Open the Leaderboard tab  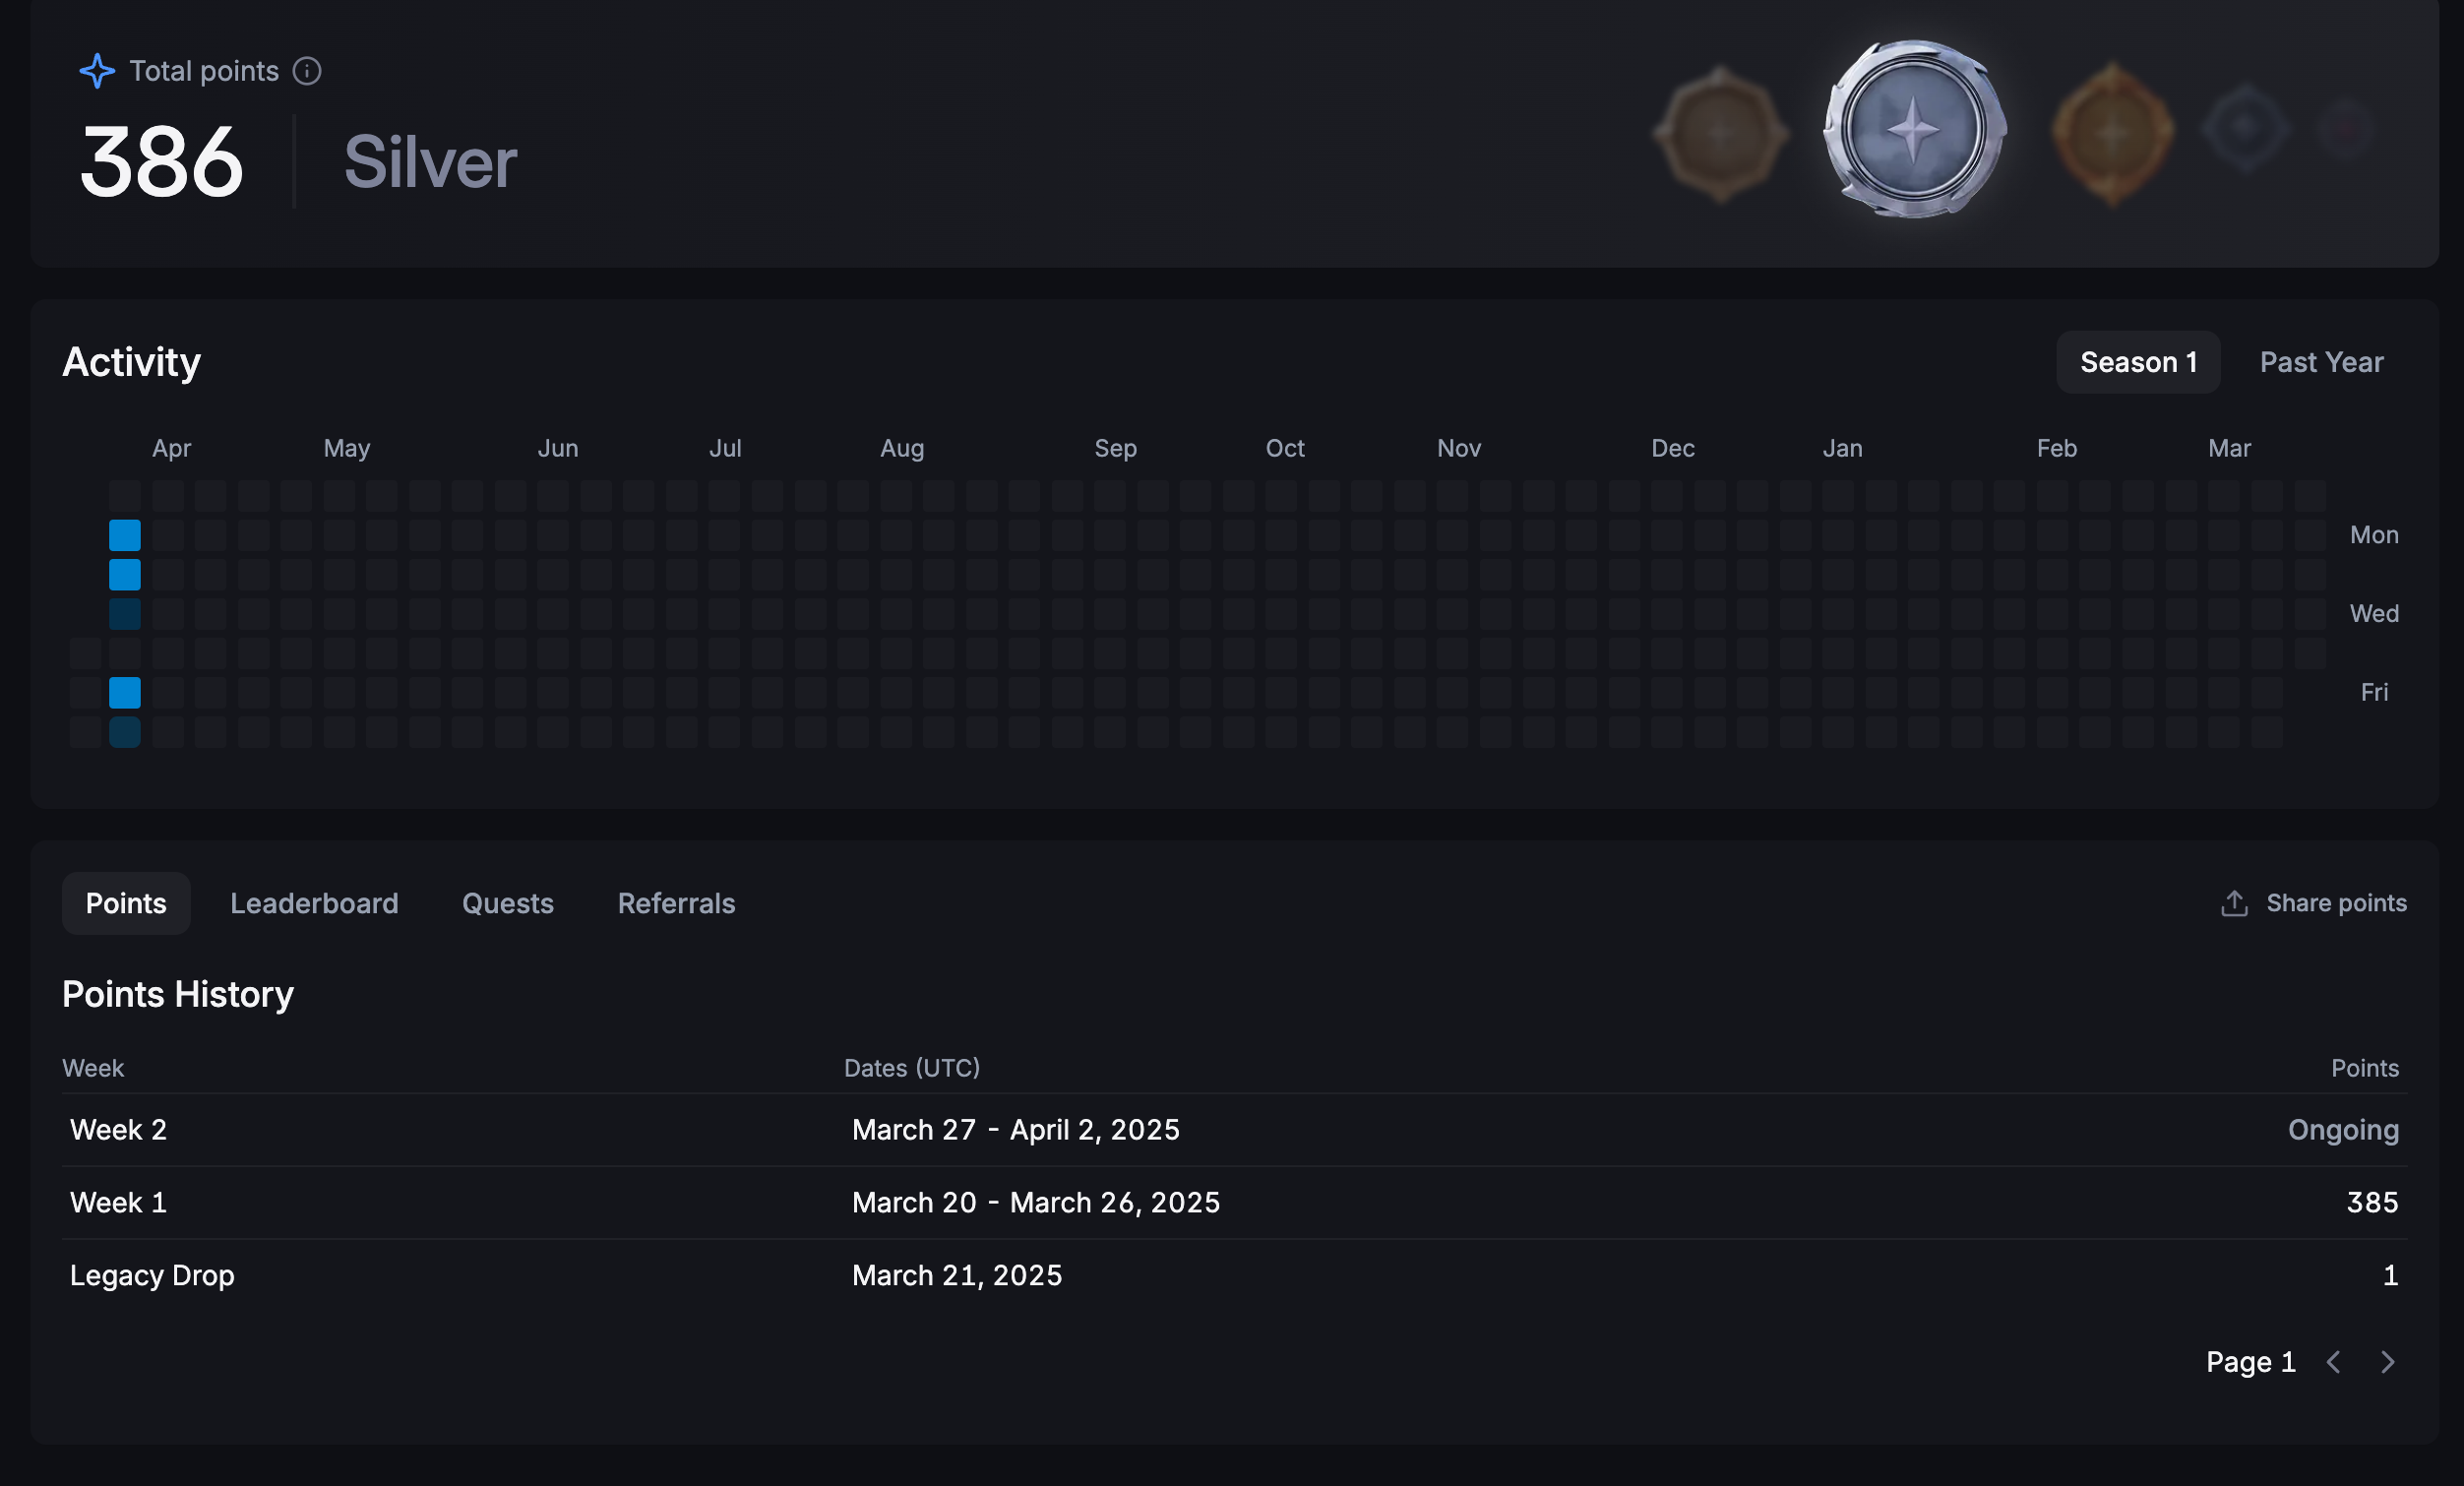314,904
